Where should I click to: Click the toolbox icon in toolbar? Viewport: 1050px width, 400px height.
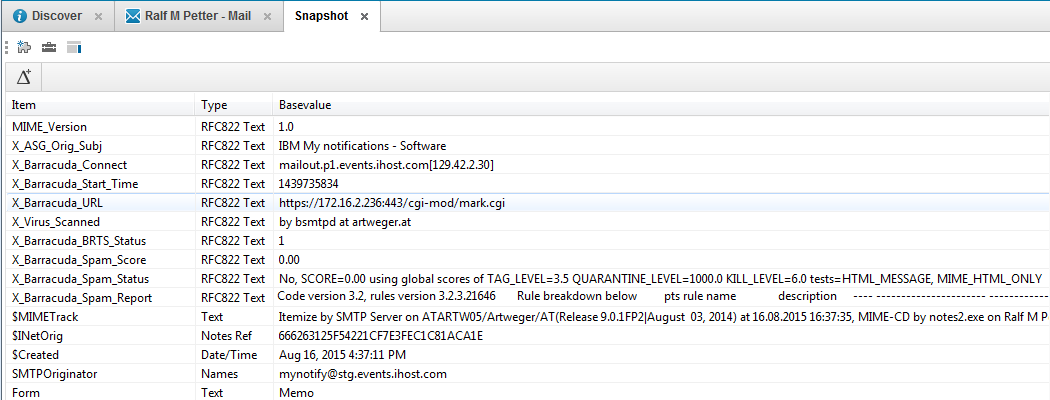[49, 47]
